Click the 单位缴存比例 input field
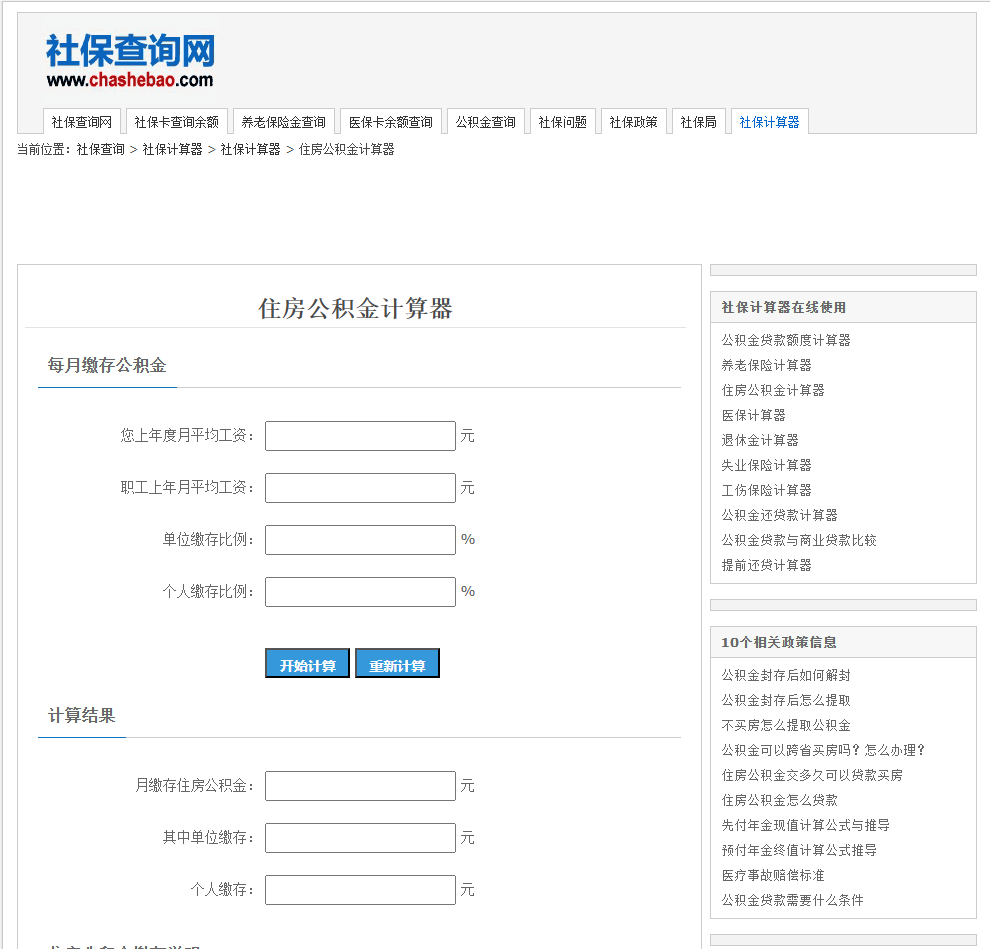This screenshot has width=990, height=949. (x=360, y=539)
